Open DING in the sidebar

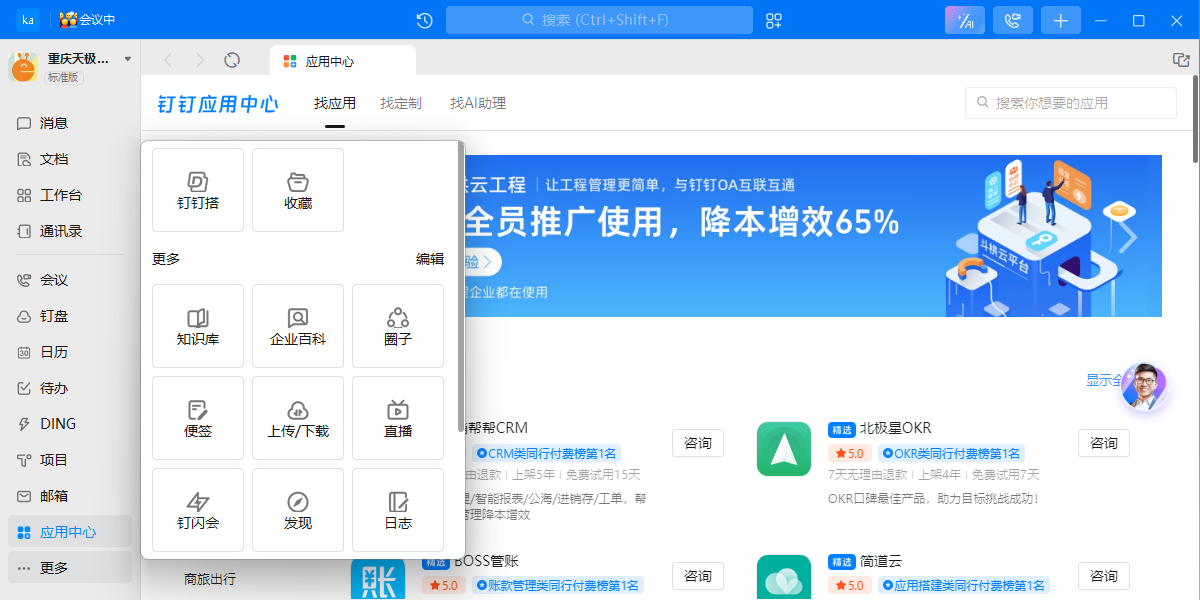pyautogui.click(x=70, y=424)
